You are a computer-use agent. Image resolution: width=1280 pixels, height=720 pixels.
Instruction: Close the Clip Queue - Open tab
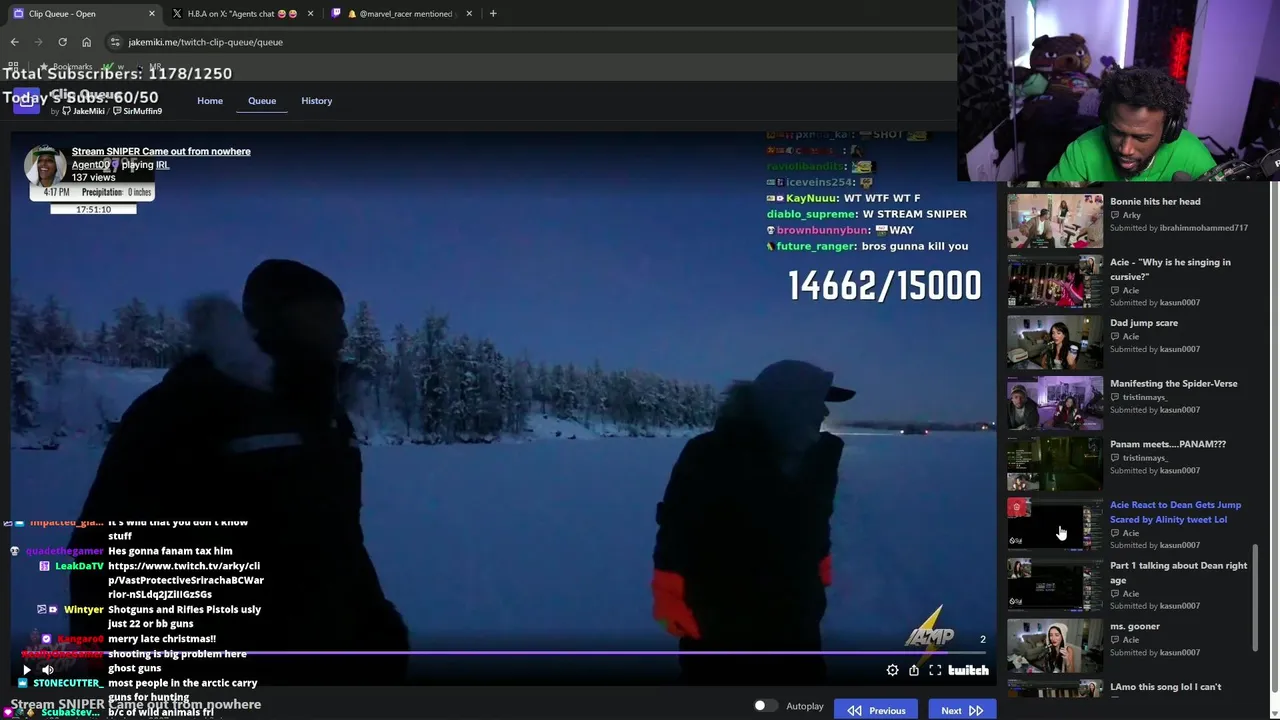point(152,14)
